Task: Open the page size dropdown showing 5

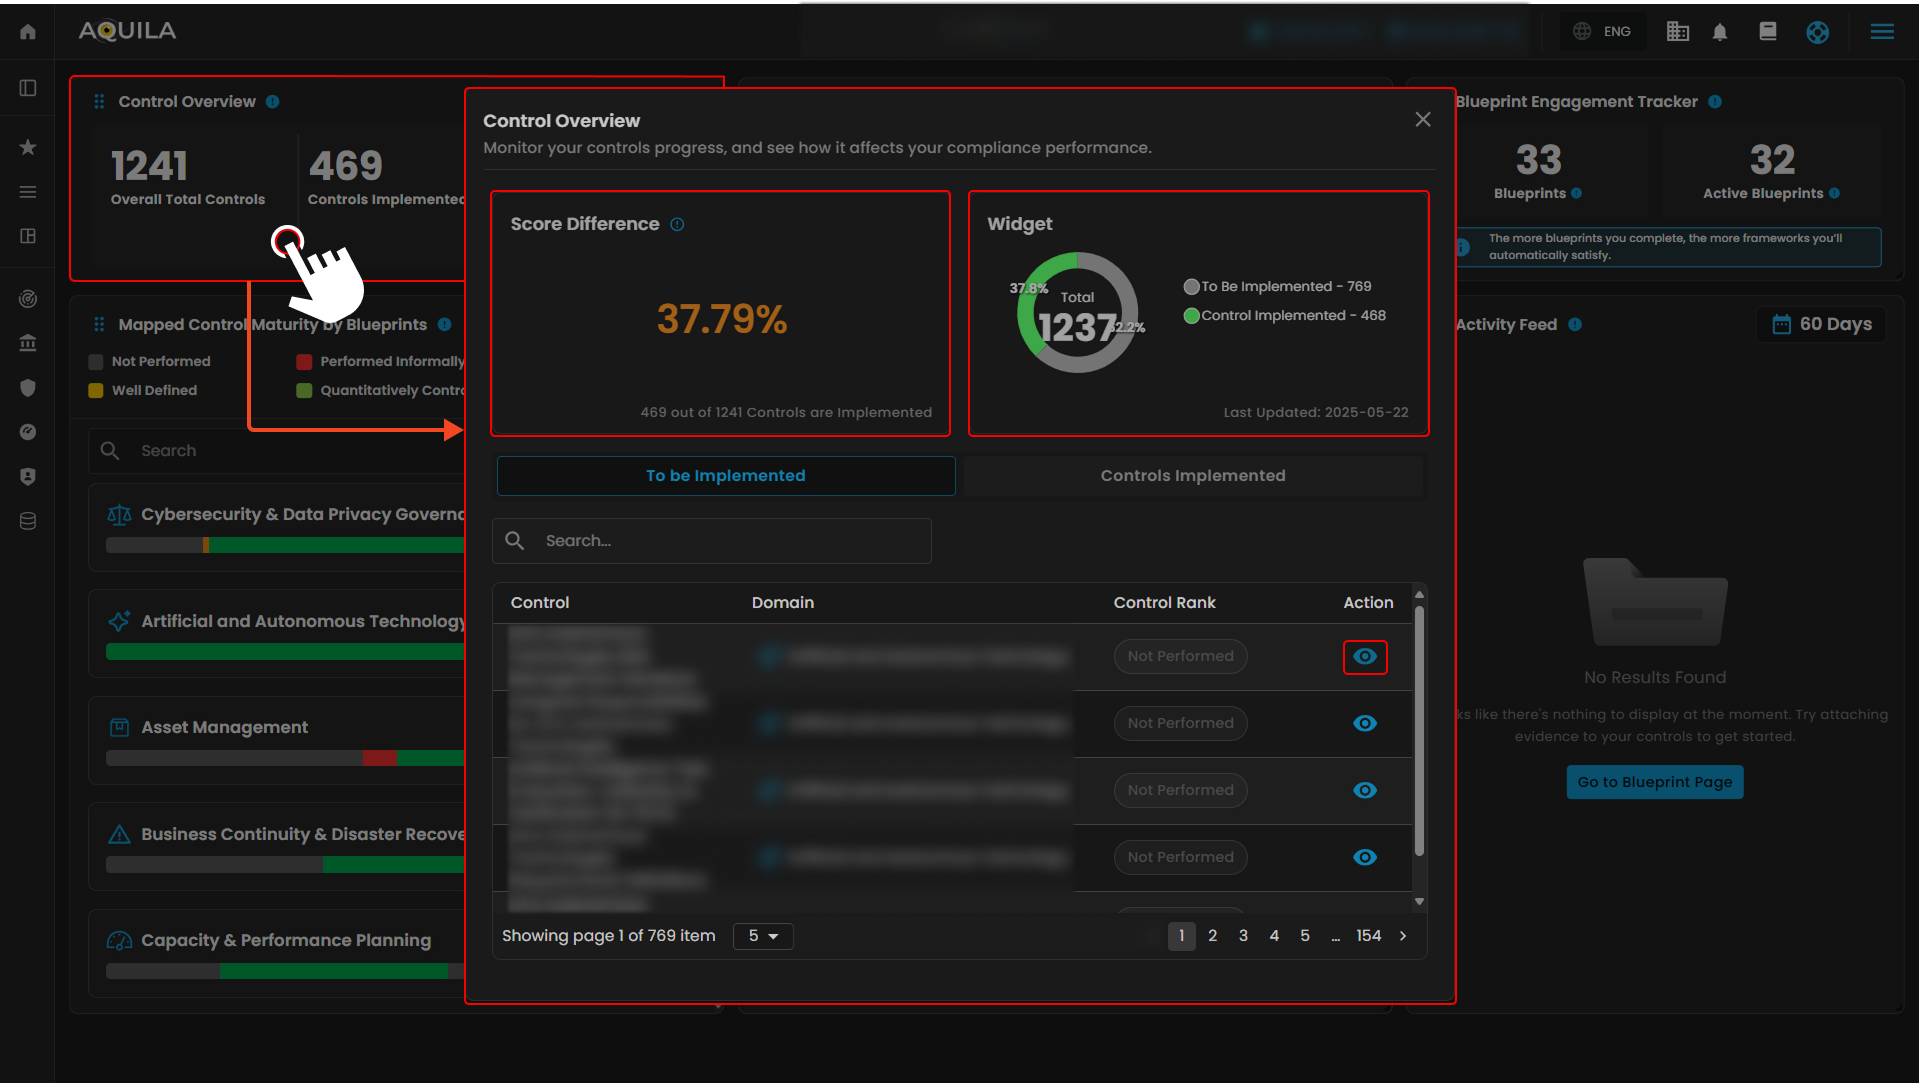Action: click(763, 936)
